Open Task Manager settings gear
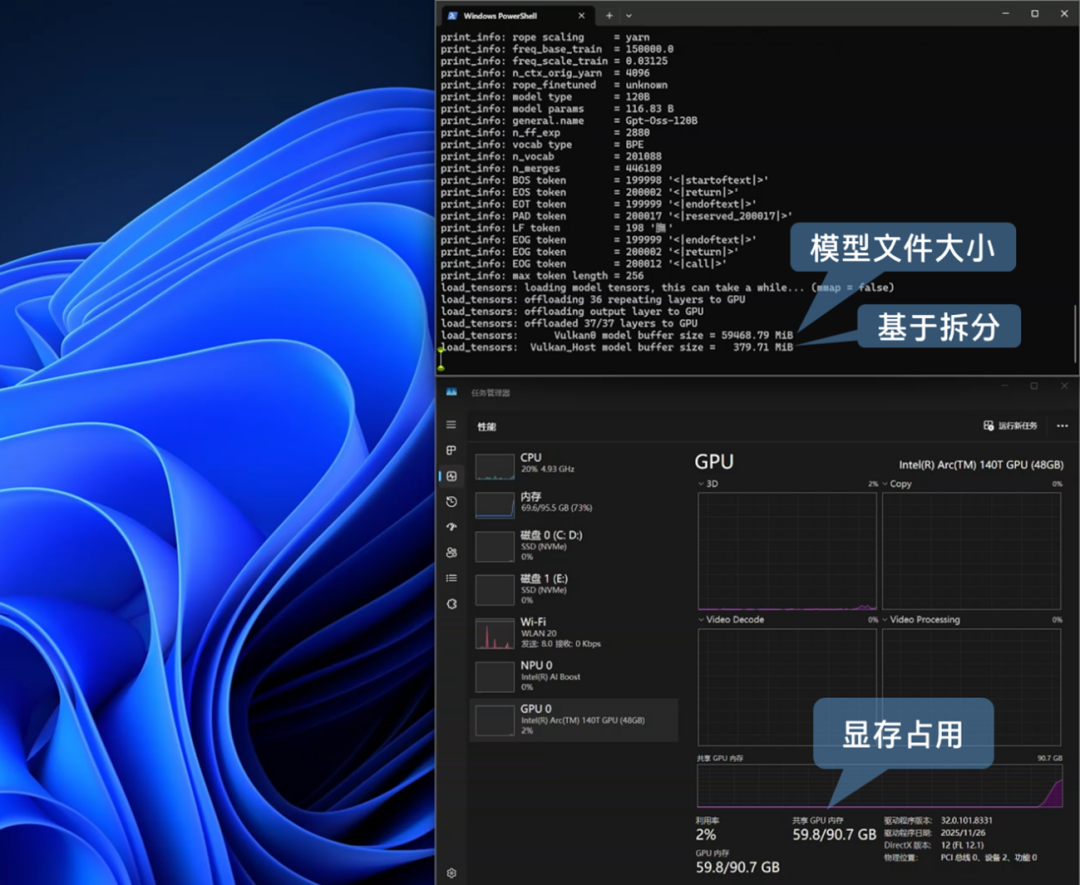Viewport: 1080px width, 885px height. point(451,873)
